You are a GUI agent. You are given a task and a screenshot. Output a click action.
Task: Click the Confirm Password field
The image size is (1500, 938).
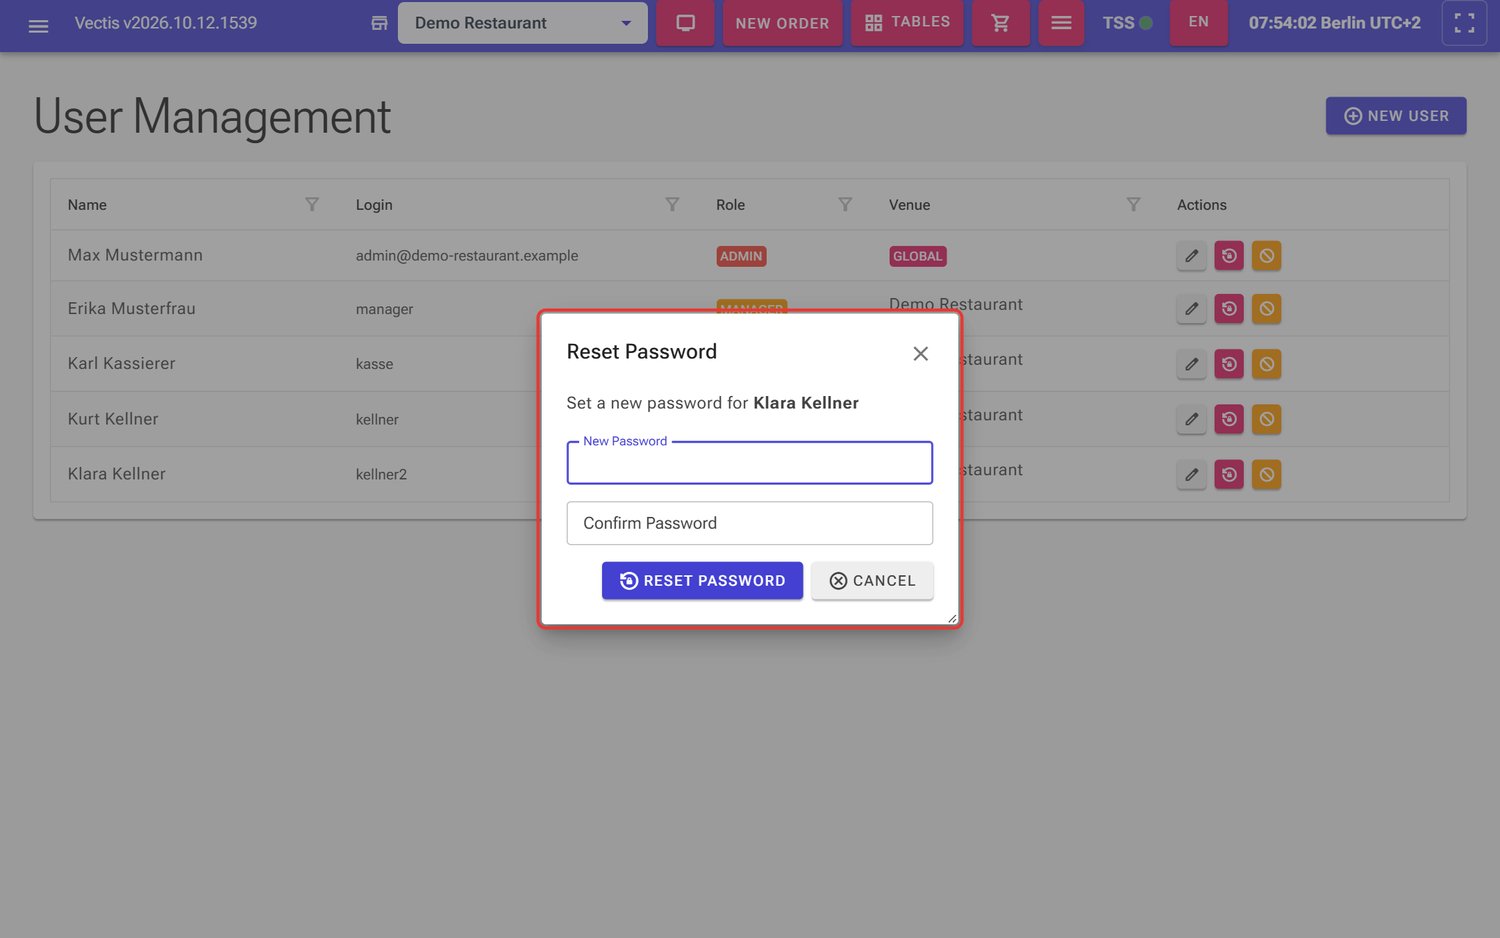(x=749, y=523)
